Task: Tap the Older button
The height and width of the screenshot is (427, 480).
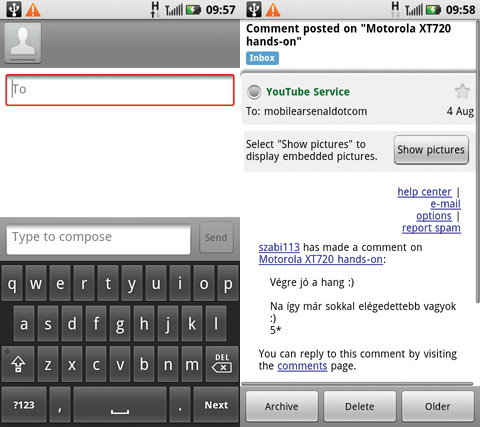Action: (438, 406)
